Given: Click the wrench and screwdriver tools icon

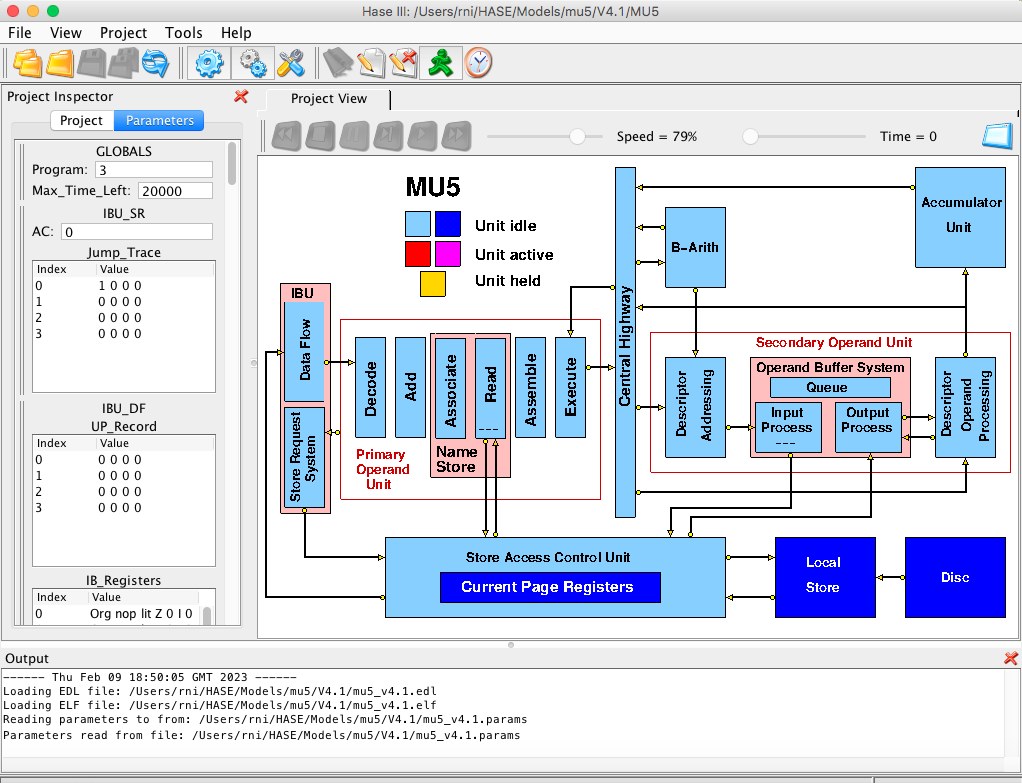Looking at the screenshot, I should click(291, 63).
